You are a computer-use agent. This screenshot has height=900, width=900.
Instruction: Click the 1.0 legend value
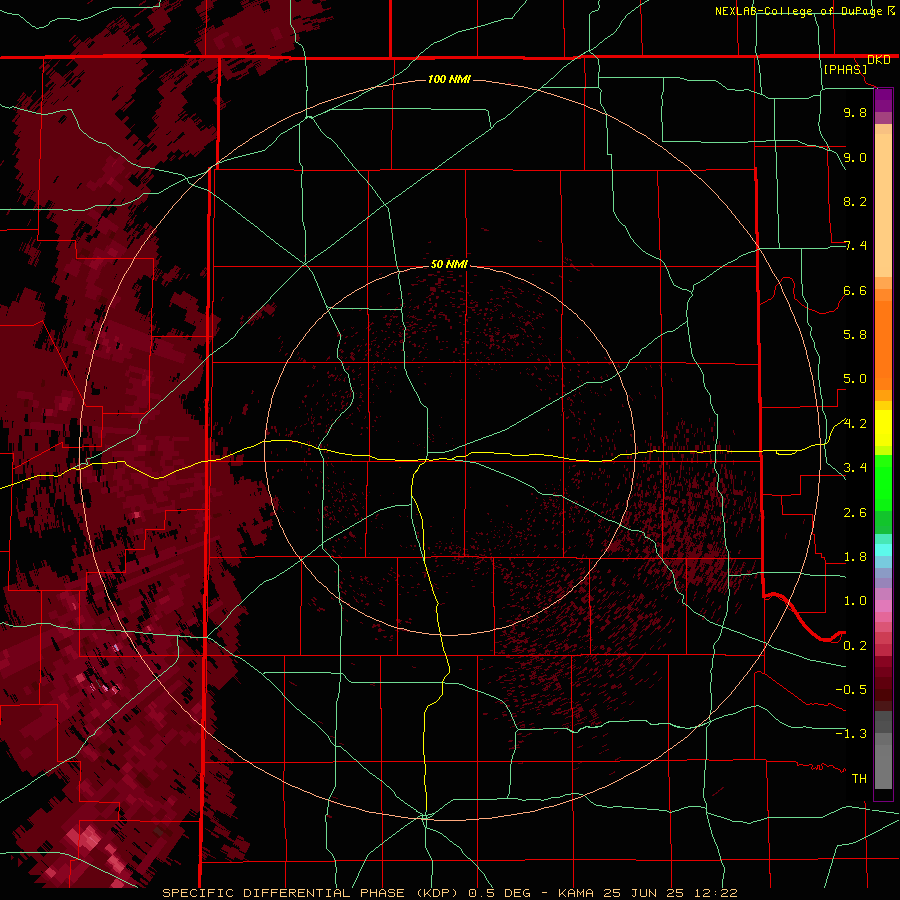(855, 601)
